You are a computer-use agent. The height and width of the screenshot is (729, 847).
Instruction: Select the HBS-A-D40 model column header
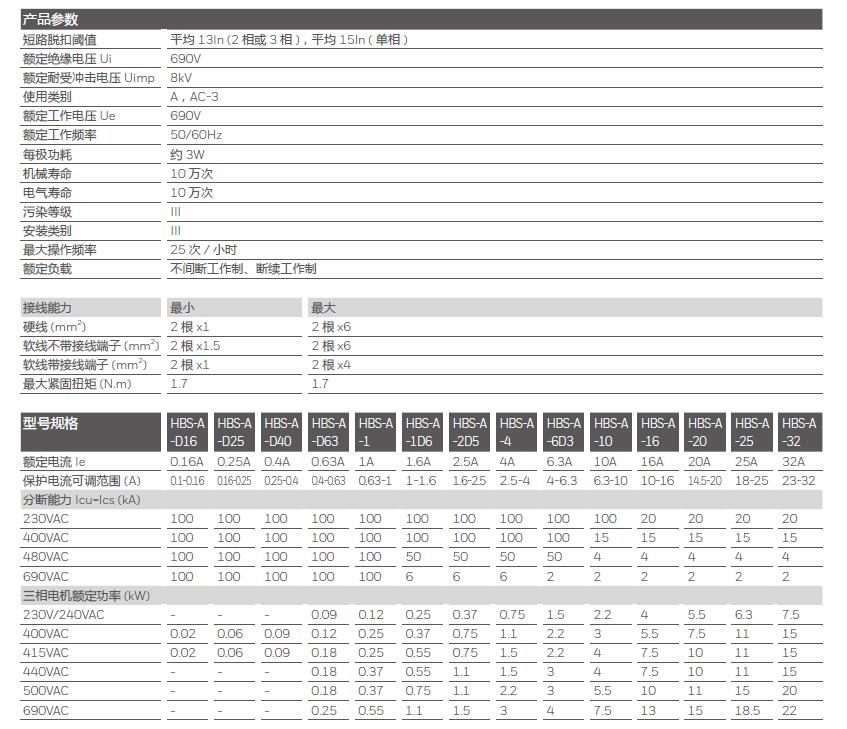pos(281,432)
